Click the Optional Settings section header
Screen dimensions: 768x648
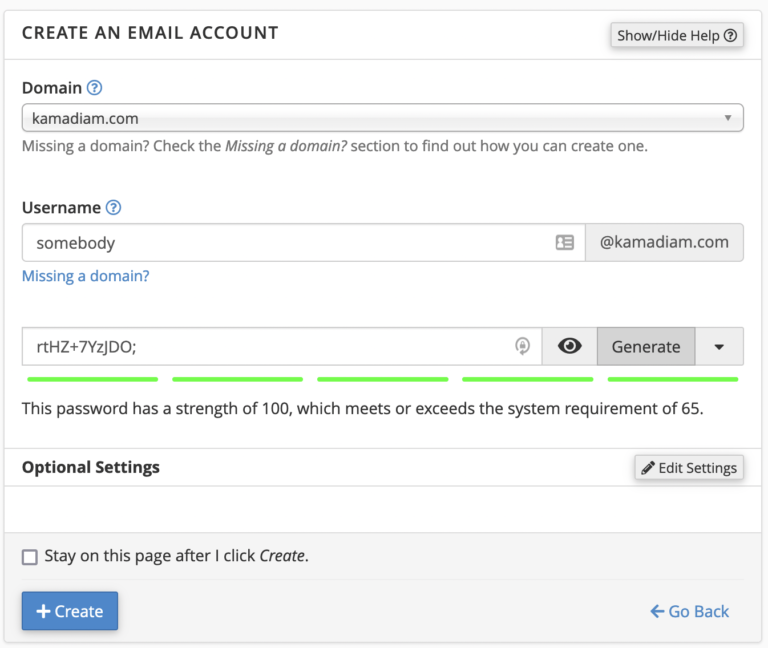tap(91, 467)
